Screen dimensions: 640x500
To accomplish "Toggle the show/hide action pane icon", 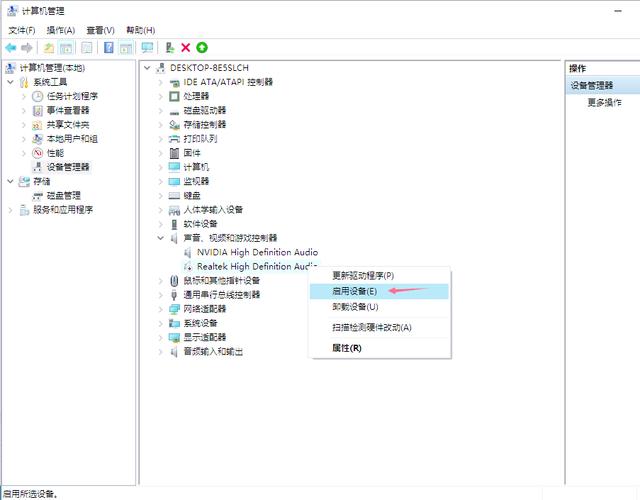I will [x=126, y=48].
